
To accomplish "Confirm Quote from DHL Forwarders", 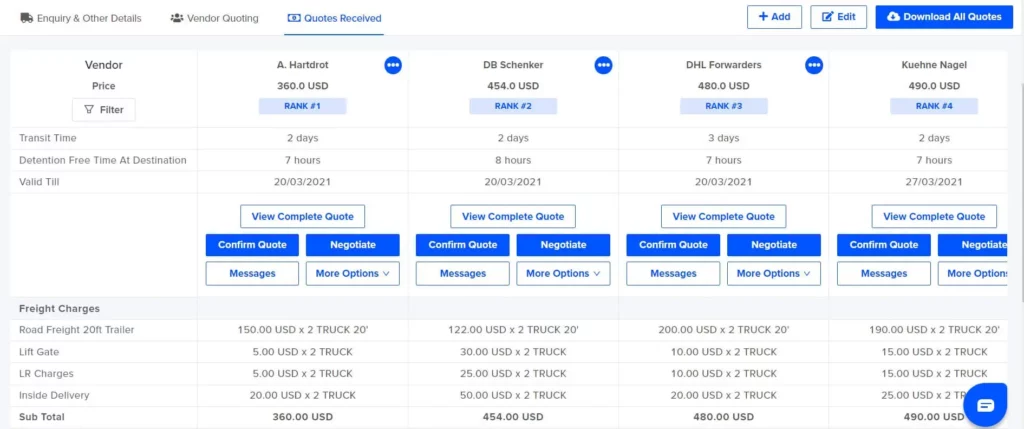I will click(x=673, y=245).
